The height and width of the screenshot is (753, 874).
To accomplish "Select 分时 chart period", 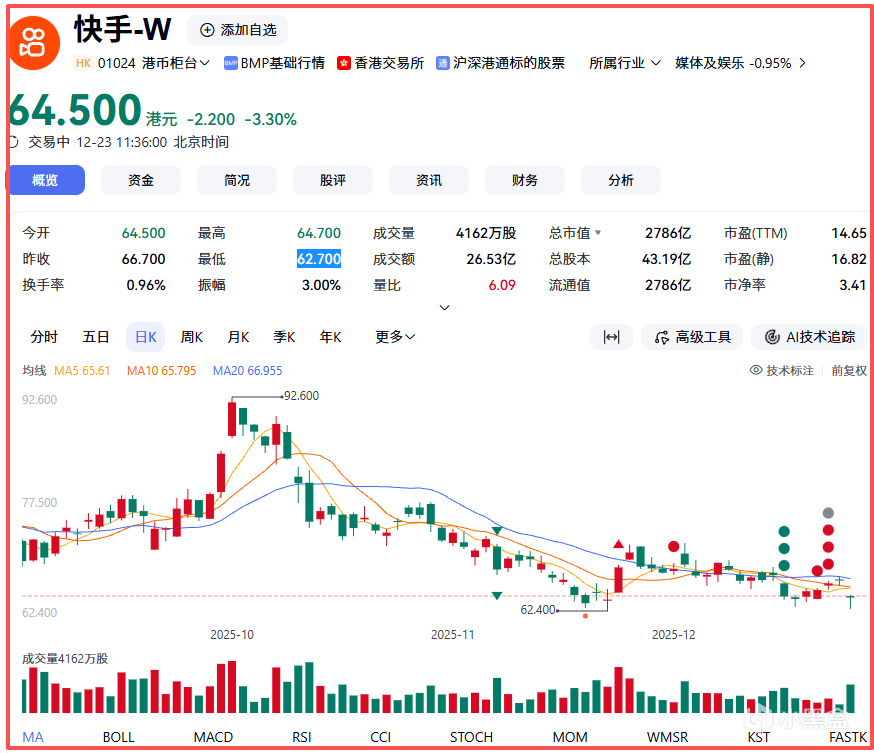I will pos(44,337).
